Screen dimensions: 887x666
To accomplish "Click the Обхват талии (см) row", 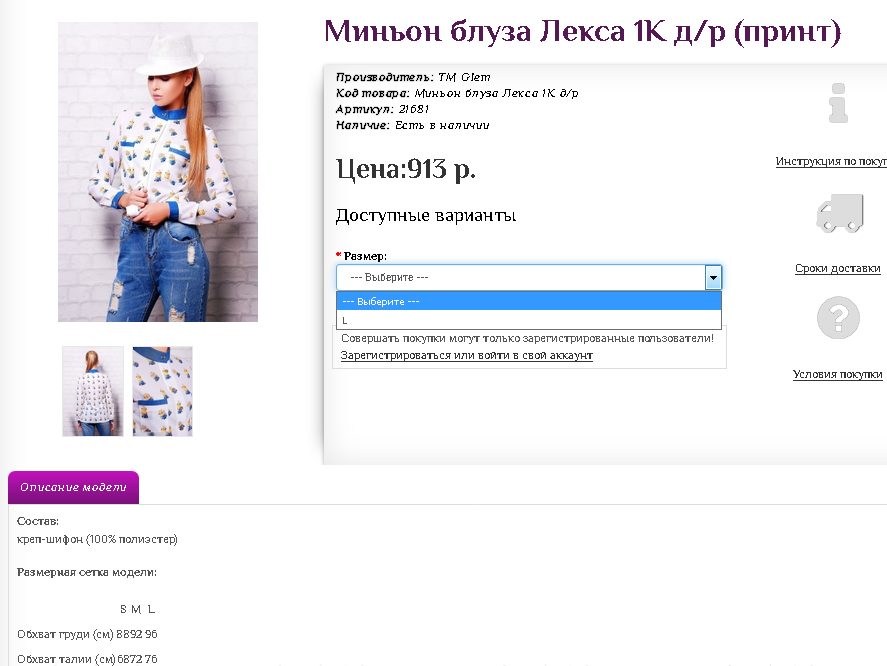I will [x=87, y=659].
